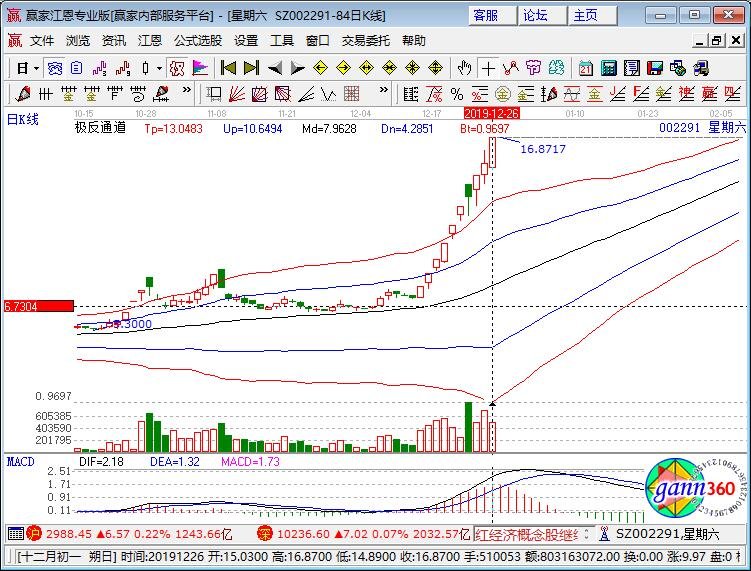
Task: Toggle the news ticker up-down stepper
Action: point(587,534)
